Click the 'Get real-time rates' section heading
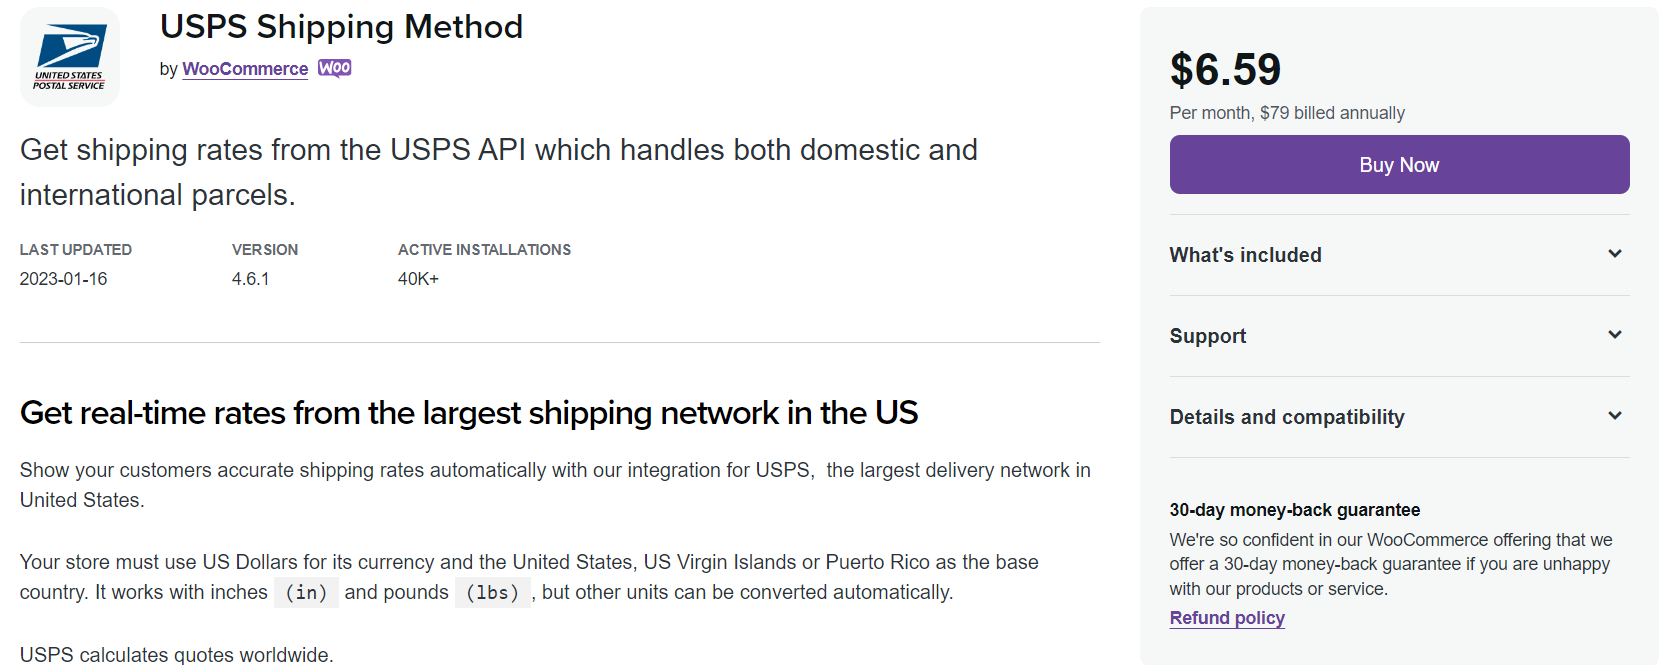The height and width of the screenshot is (667, 1662). 468,412
